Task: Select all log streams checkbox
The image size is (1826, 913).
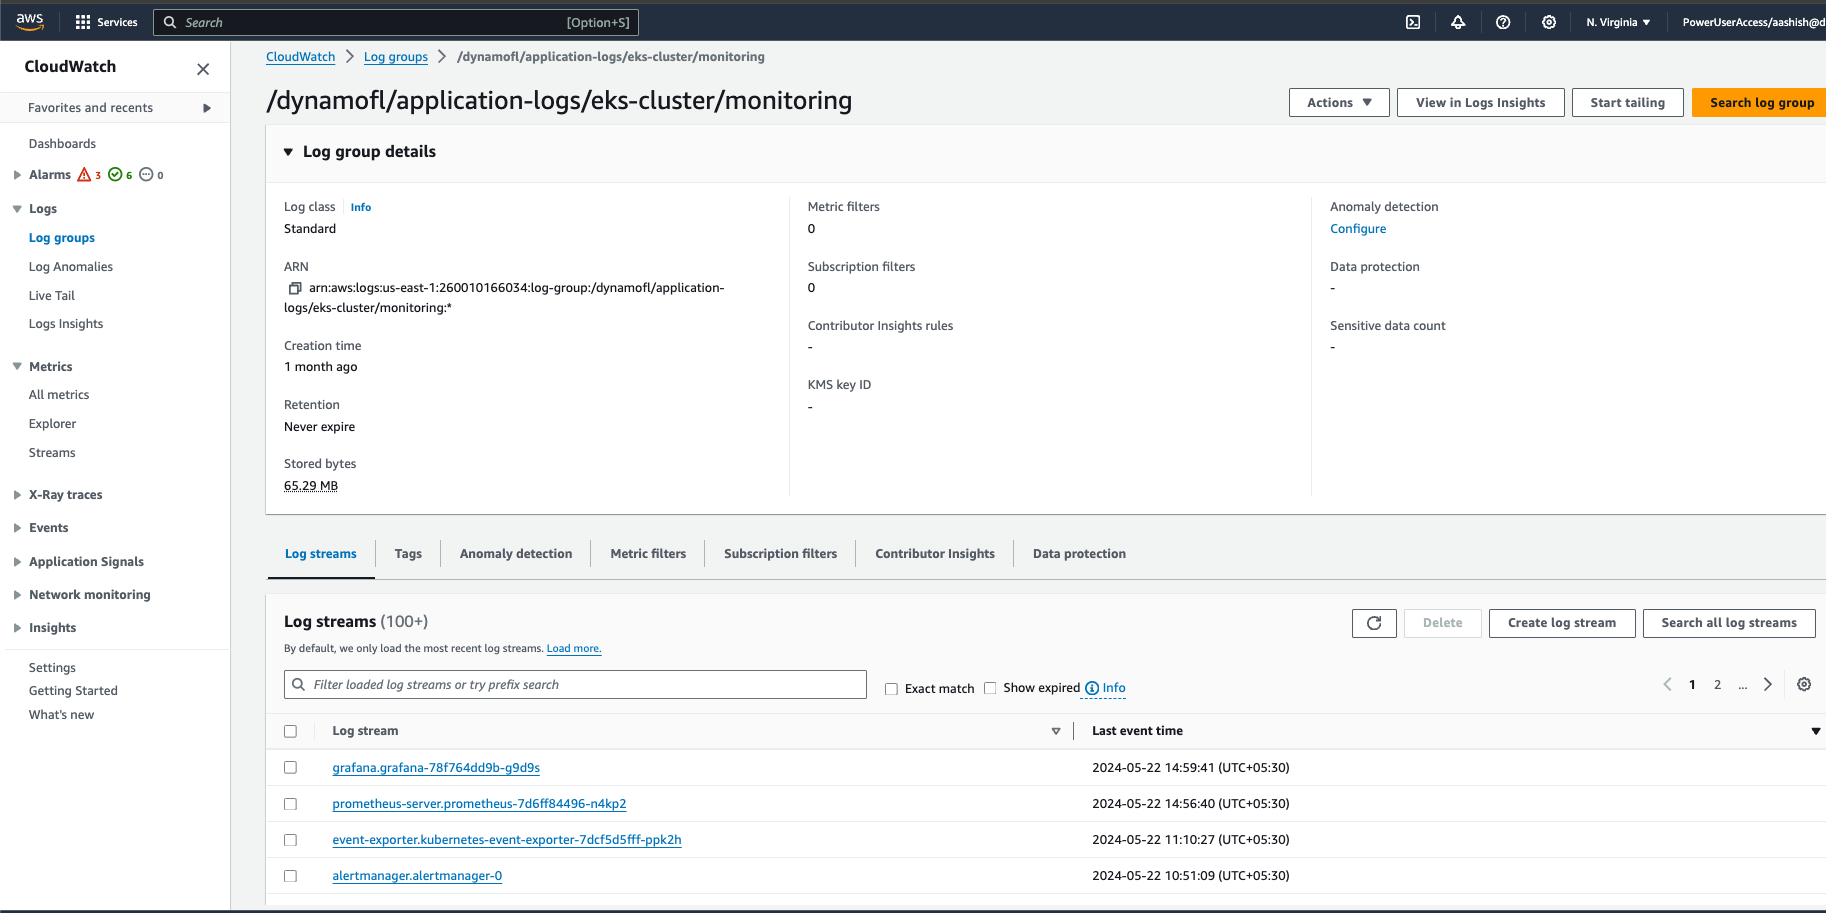Action: pos(291,731)
